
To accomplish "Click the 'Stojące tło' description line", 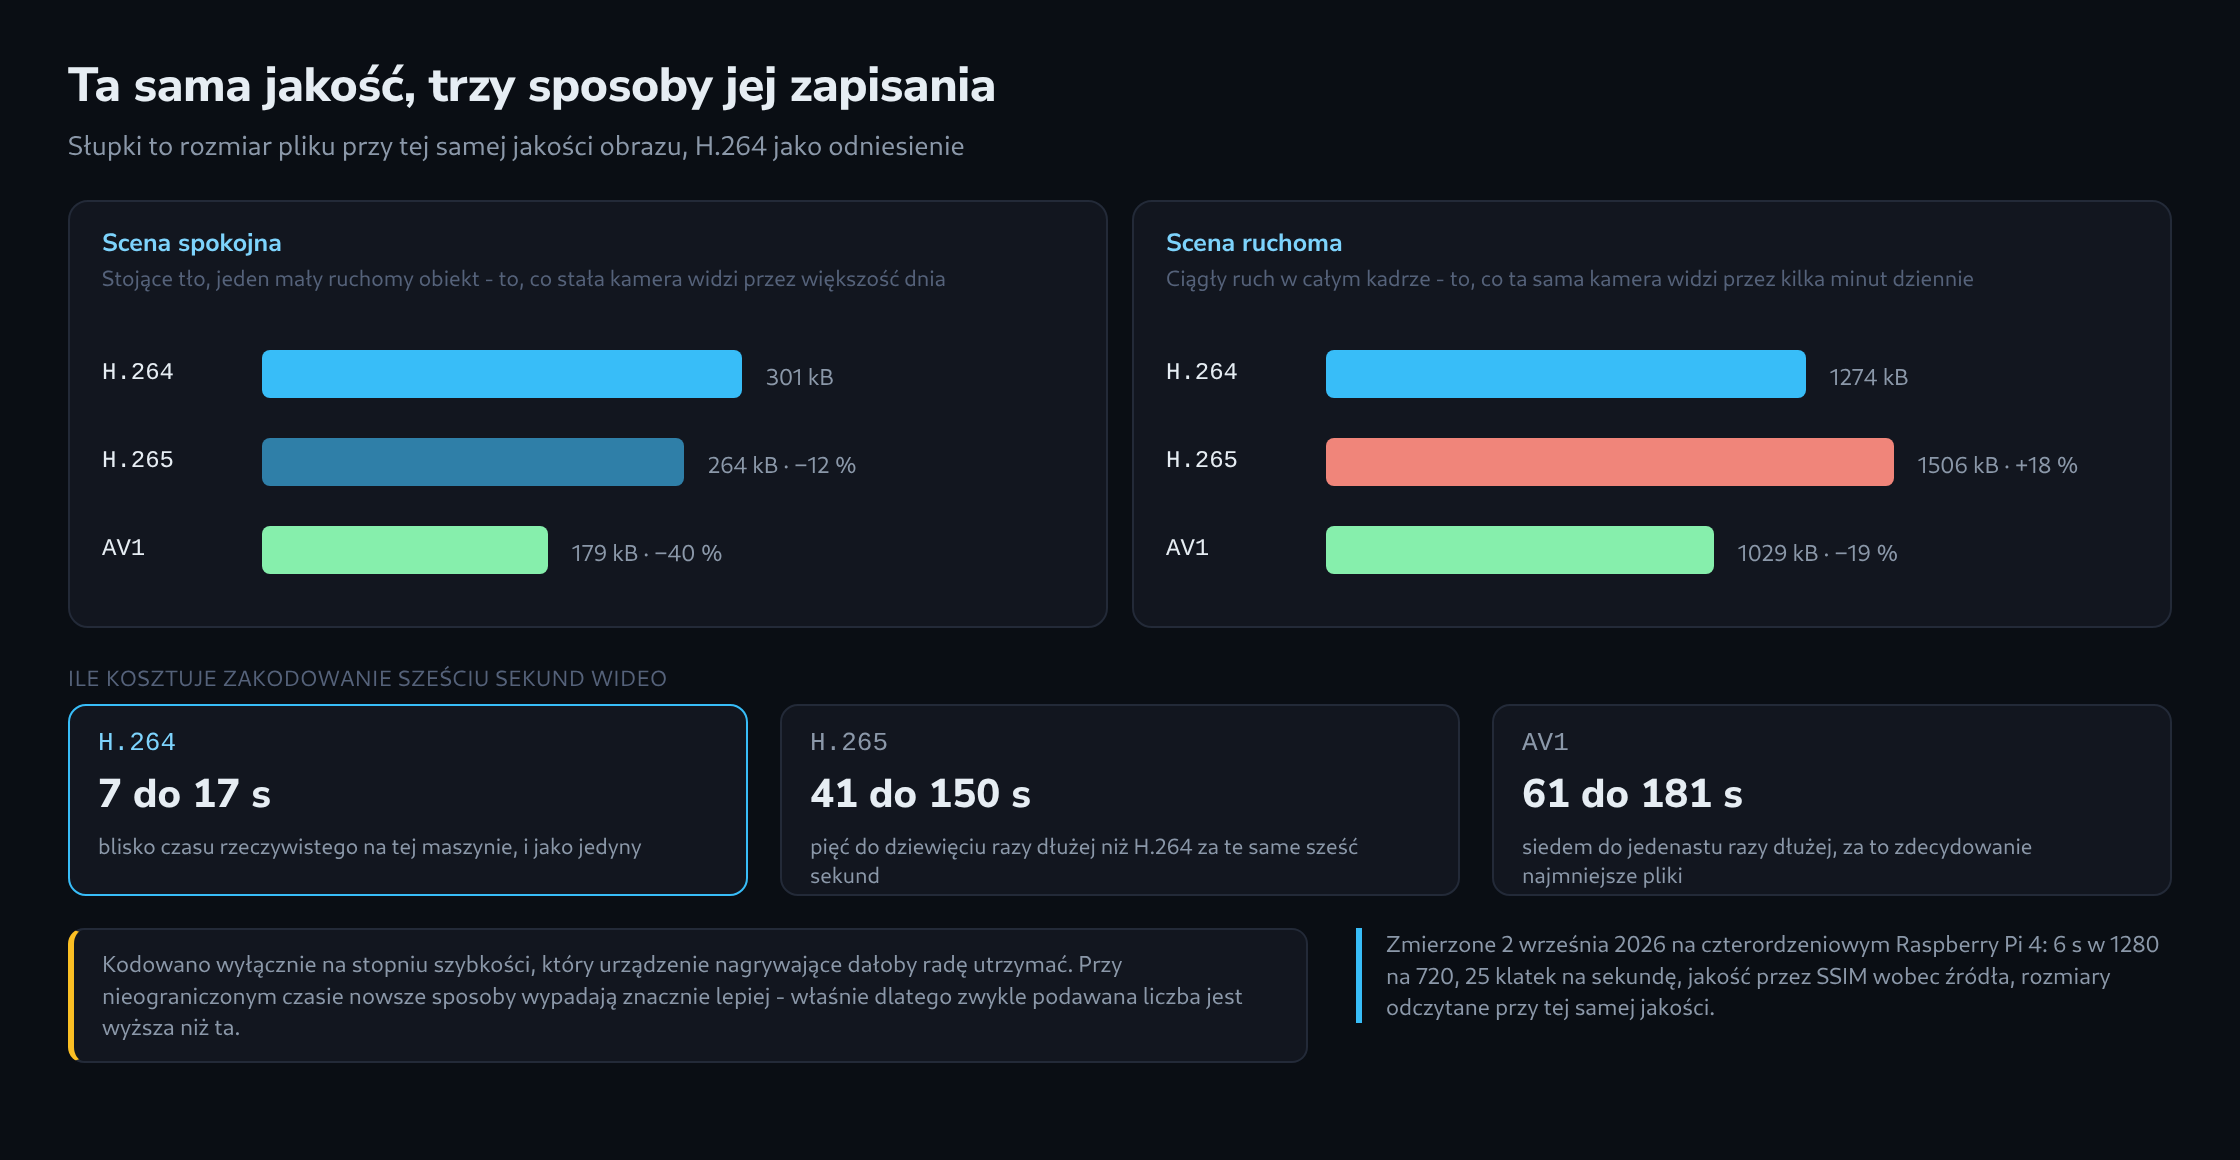I will (x=523, y=279).
